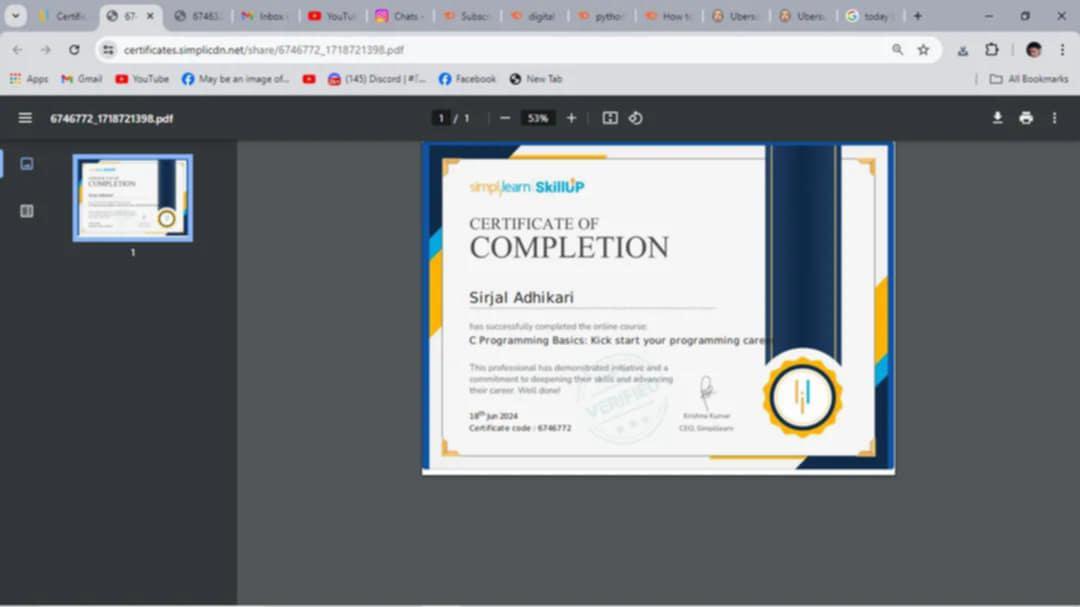Open the Gmail bookmark

coord(81,79)
